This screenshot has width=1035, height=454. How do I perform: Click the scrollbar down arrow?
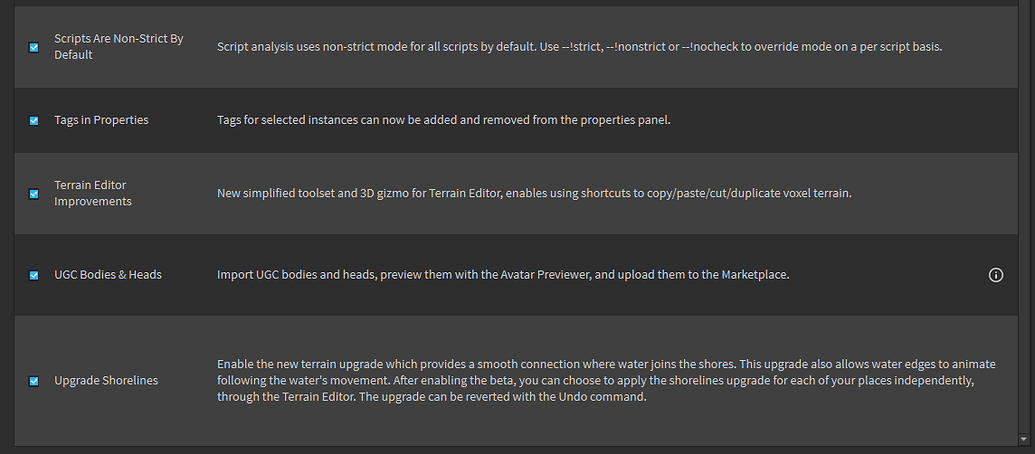(1024, 439)
